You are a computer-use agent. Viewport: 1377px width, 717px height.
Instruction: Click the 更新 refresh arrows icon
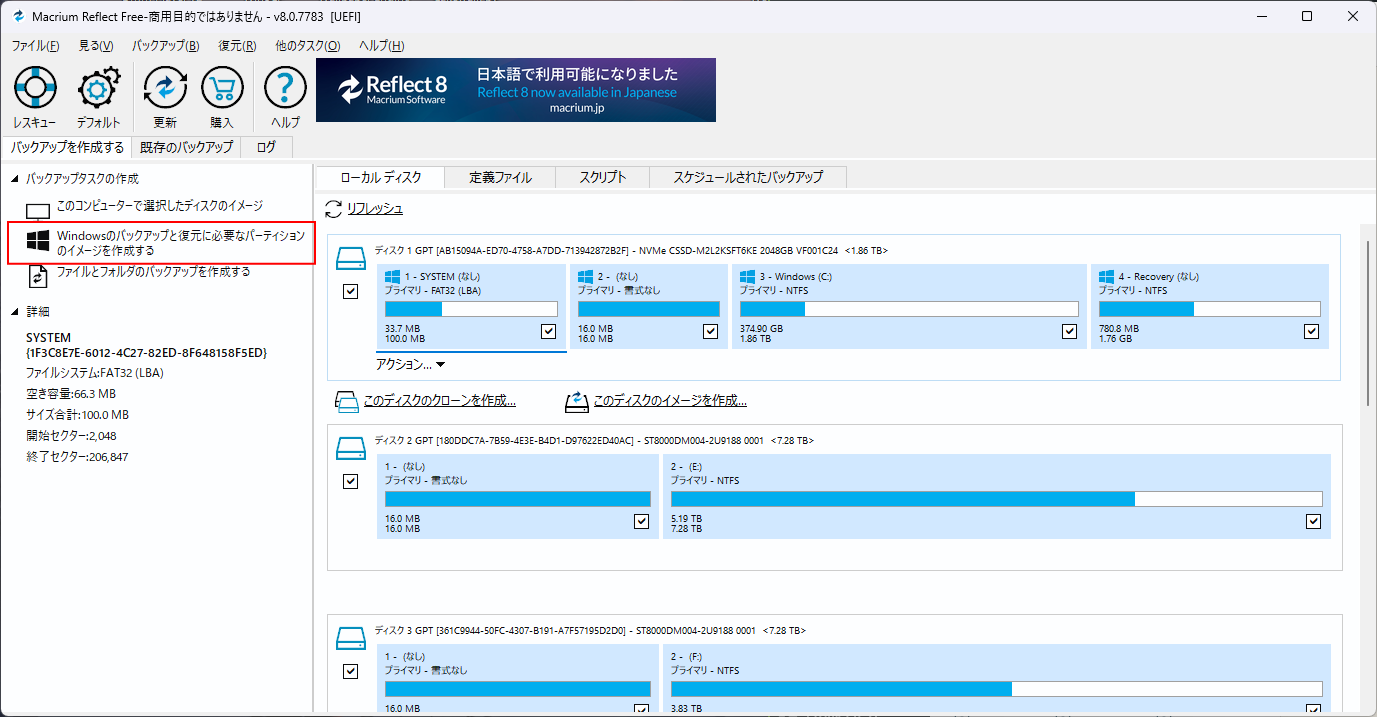coord(165,89)
